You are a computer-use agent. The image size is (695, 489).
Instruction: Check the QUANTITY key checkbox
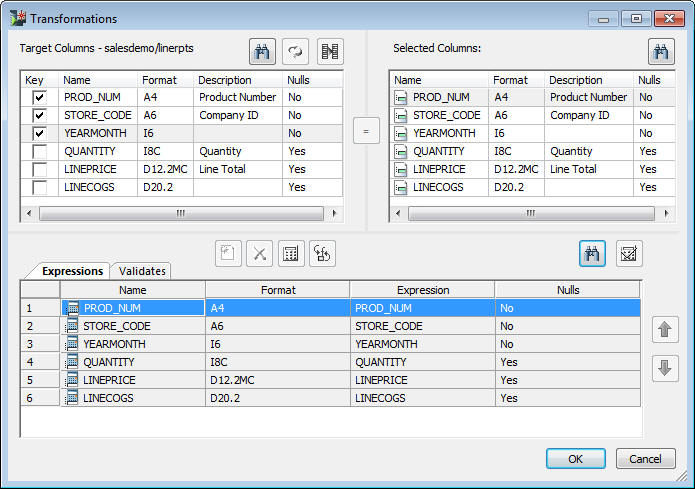[x=39, y=151]
